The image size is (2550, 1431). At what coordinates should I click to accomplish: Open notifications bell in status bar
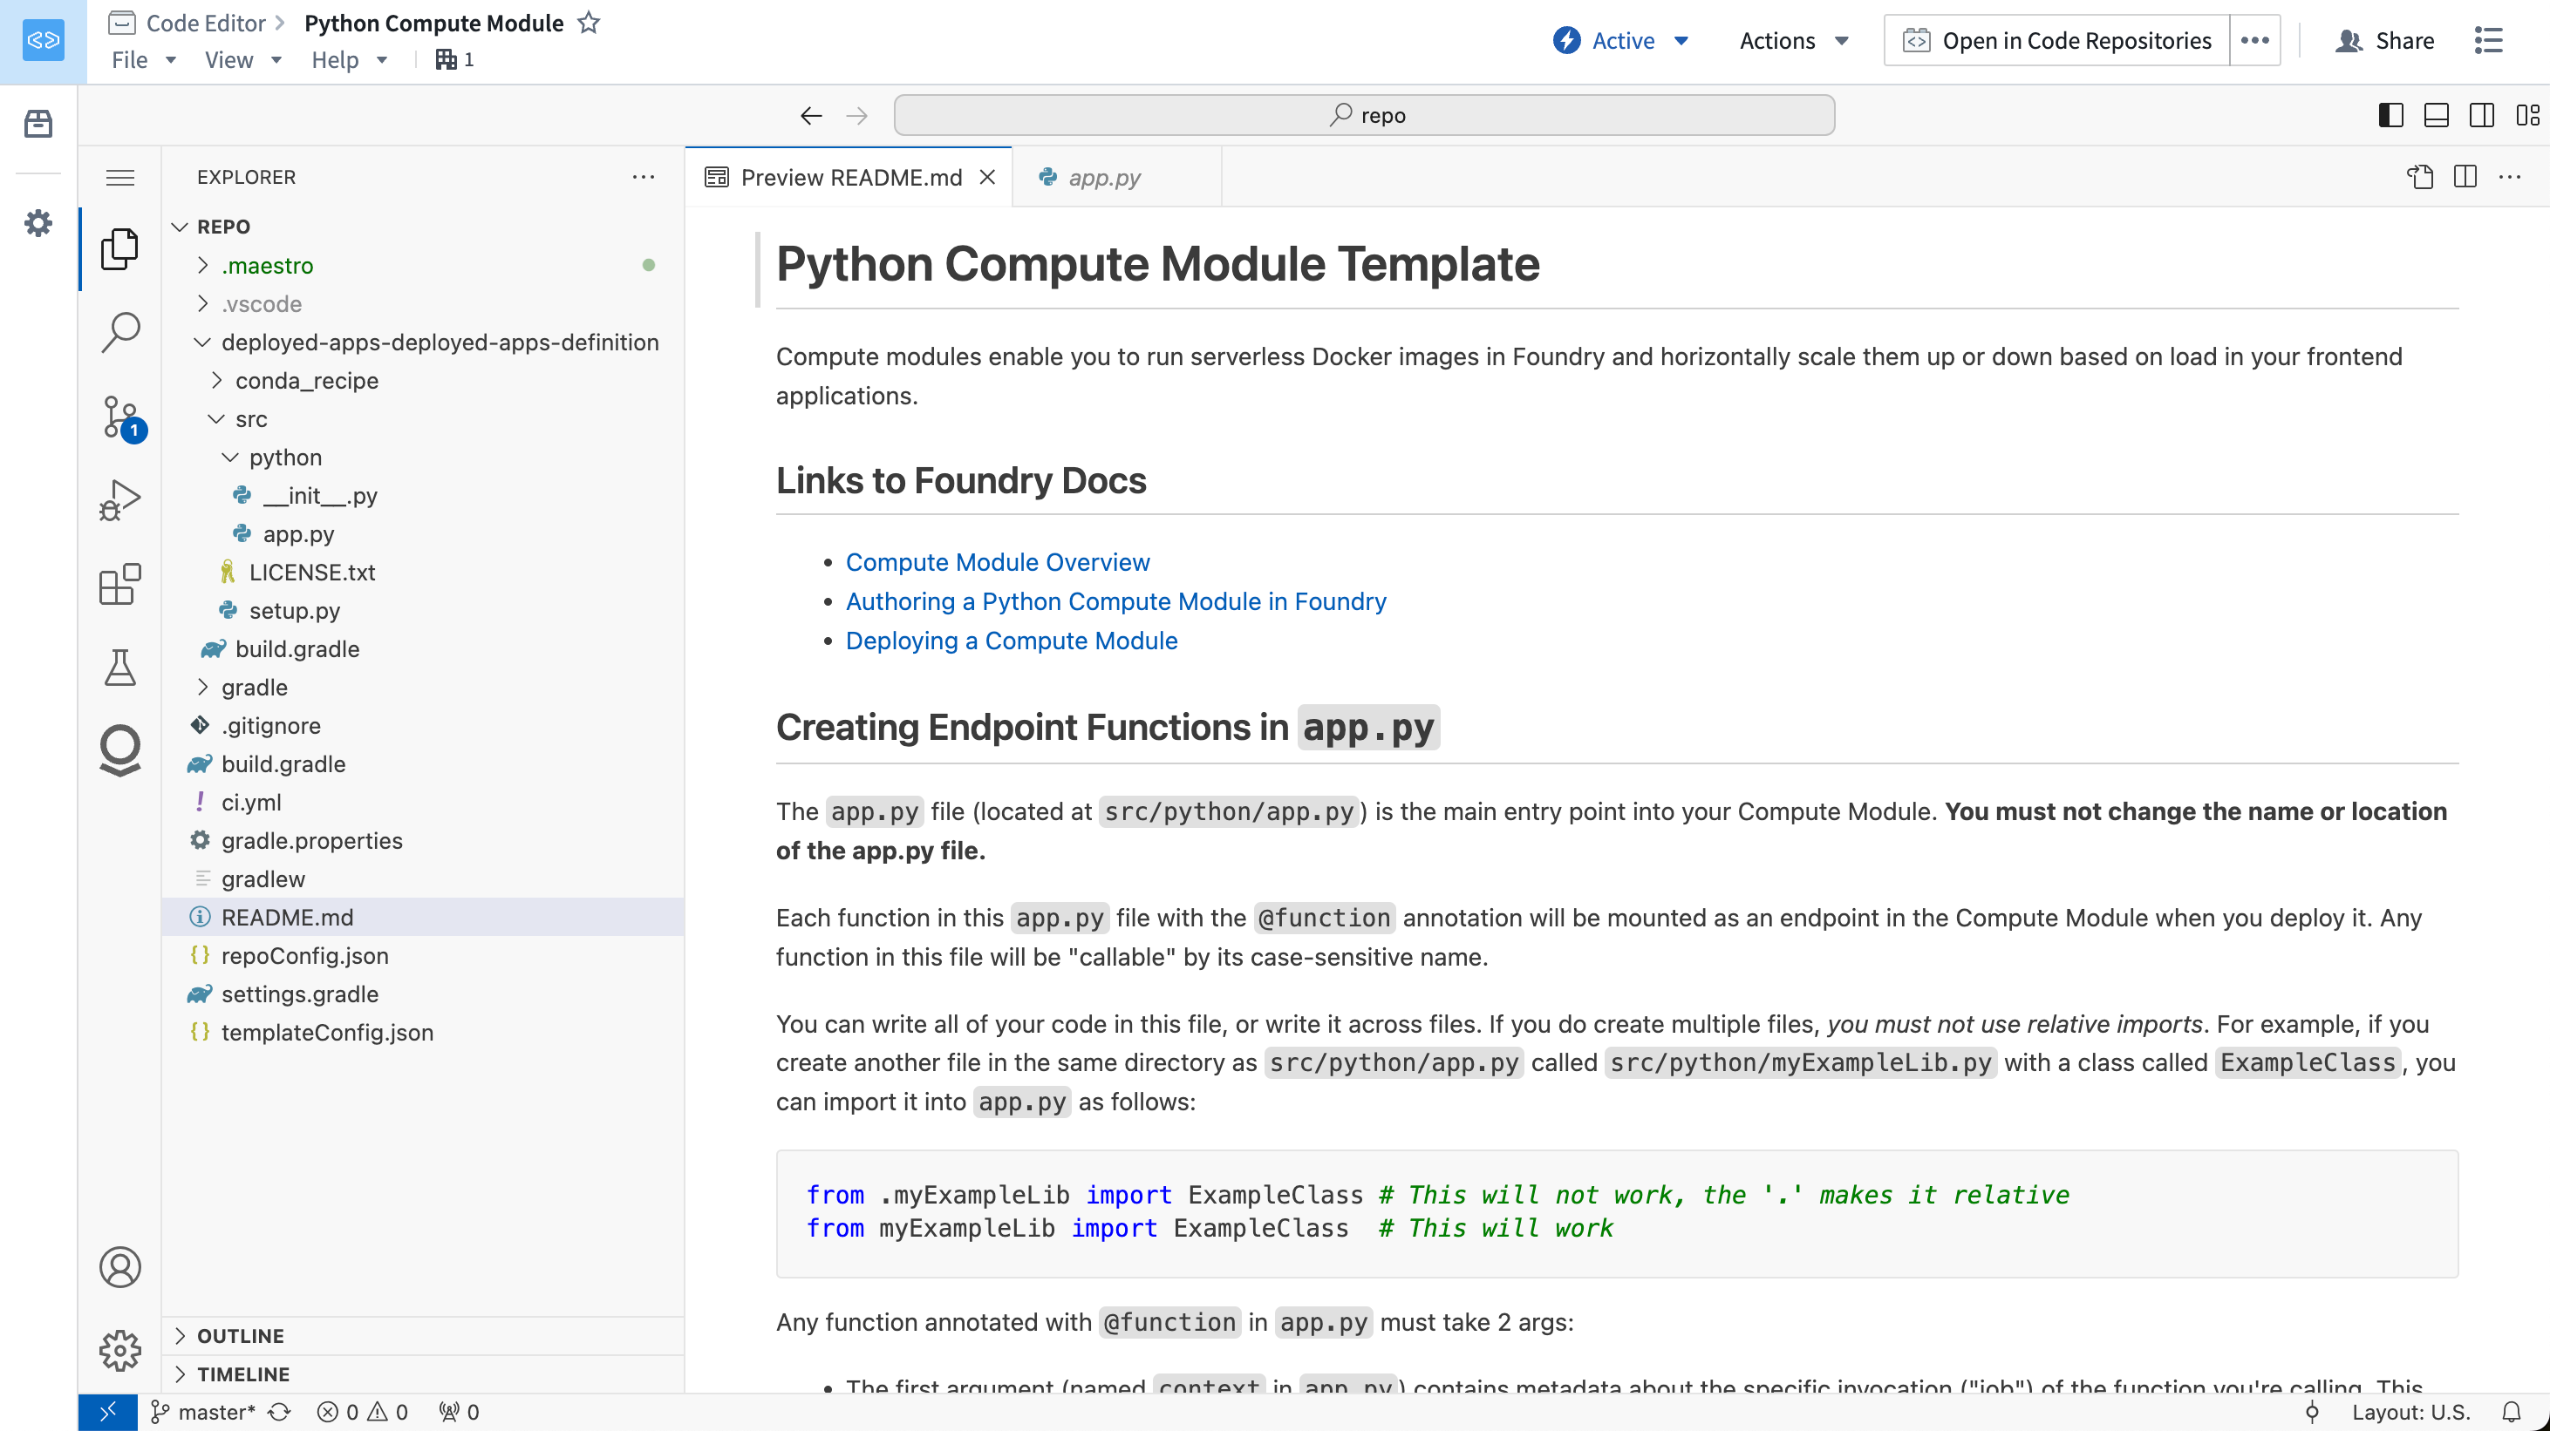point(2511,1411)
